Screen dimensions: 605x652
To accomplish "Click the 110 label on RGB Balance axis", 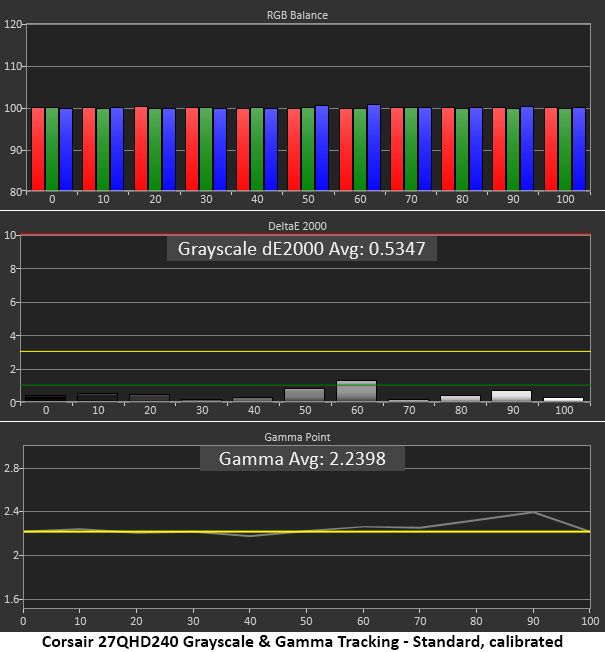I will point(12,66).
